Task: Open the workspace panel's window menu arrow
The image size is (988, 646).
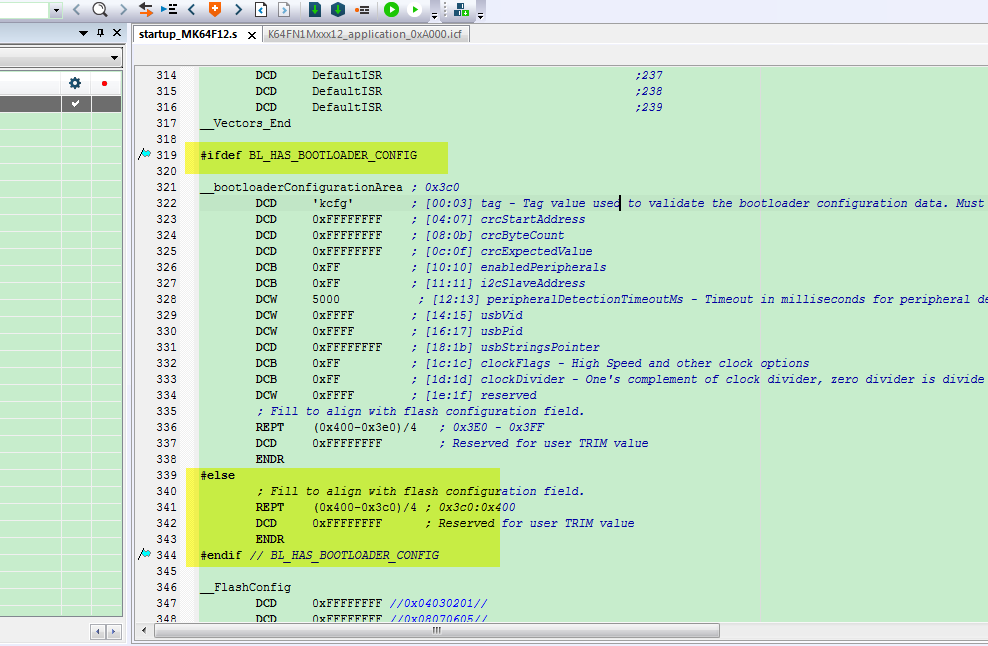Action: click(83, 33)
